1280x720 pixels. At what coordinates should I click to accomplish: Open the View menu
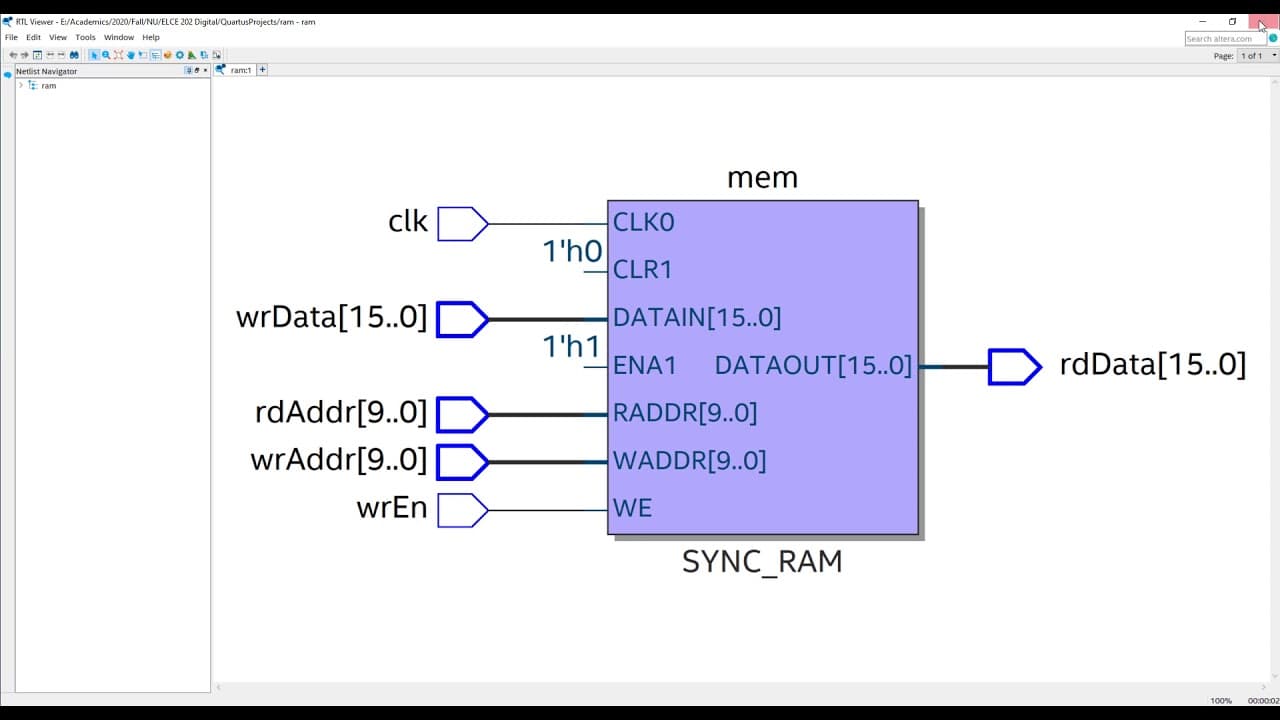click(x=58, y=37)
